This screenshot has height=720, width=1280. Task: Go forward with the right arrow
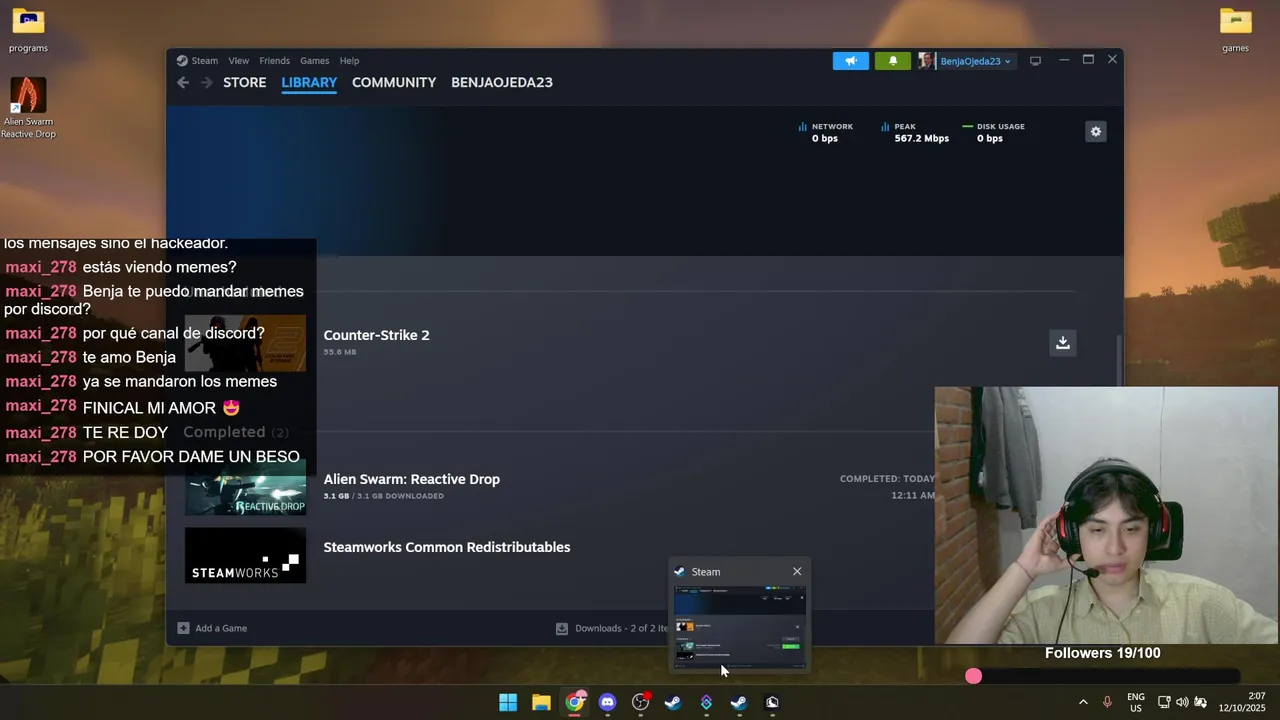tap(206, 82)
